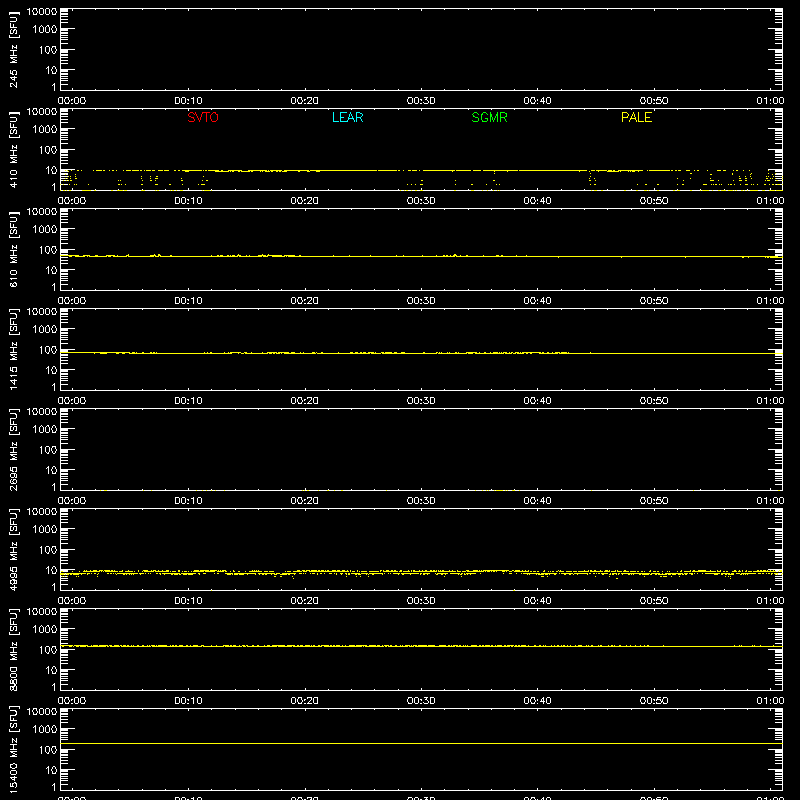Click the 1000 tick label of 2695 MHz panel
The width and height of the screenshot is (800, 800).
pyautogui.click(x=45, y=430)
